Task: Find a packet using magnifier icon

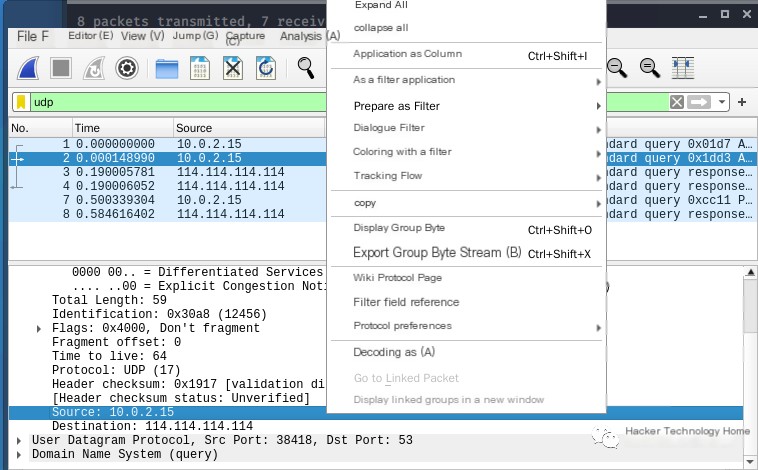Action: click(x=306, y=68)
